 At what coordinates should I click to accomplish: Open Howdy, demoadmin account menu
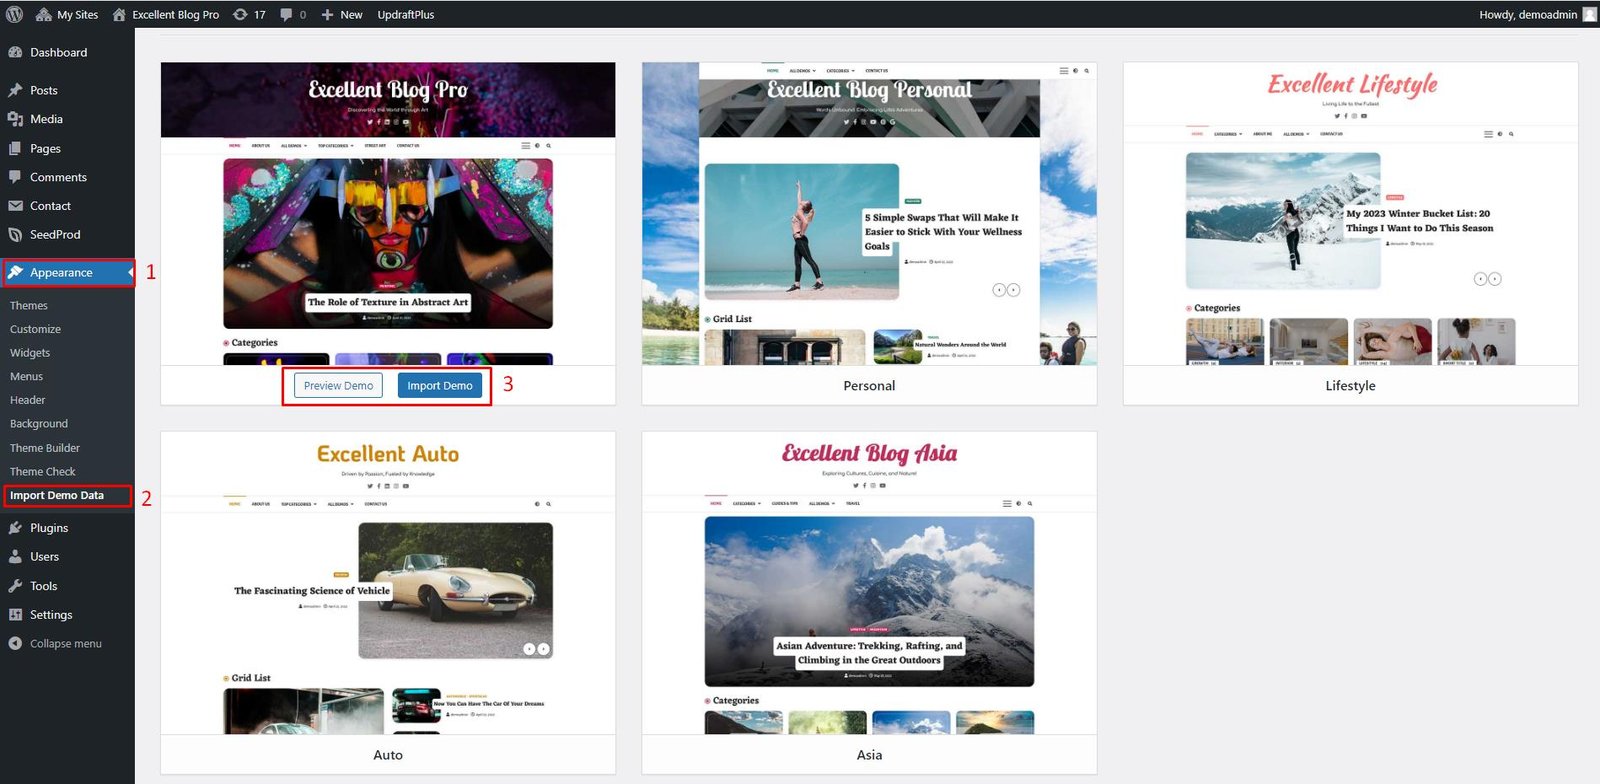pyautogui.click(x=1528, y=14)
